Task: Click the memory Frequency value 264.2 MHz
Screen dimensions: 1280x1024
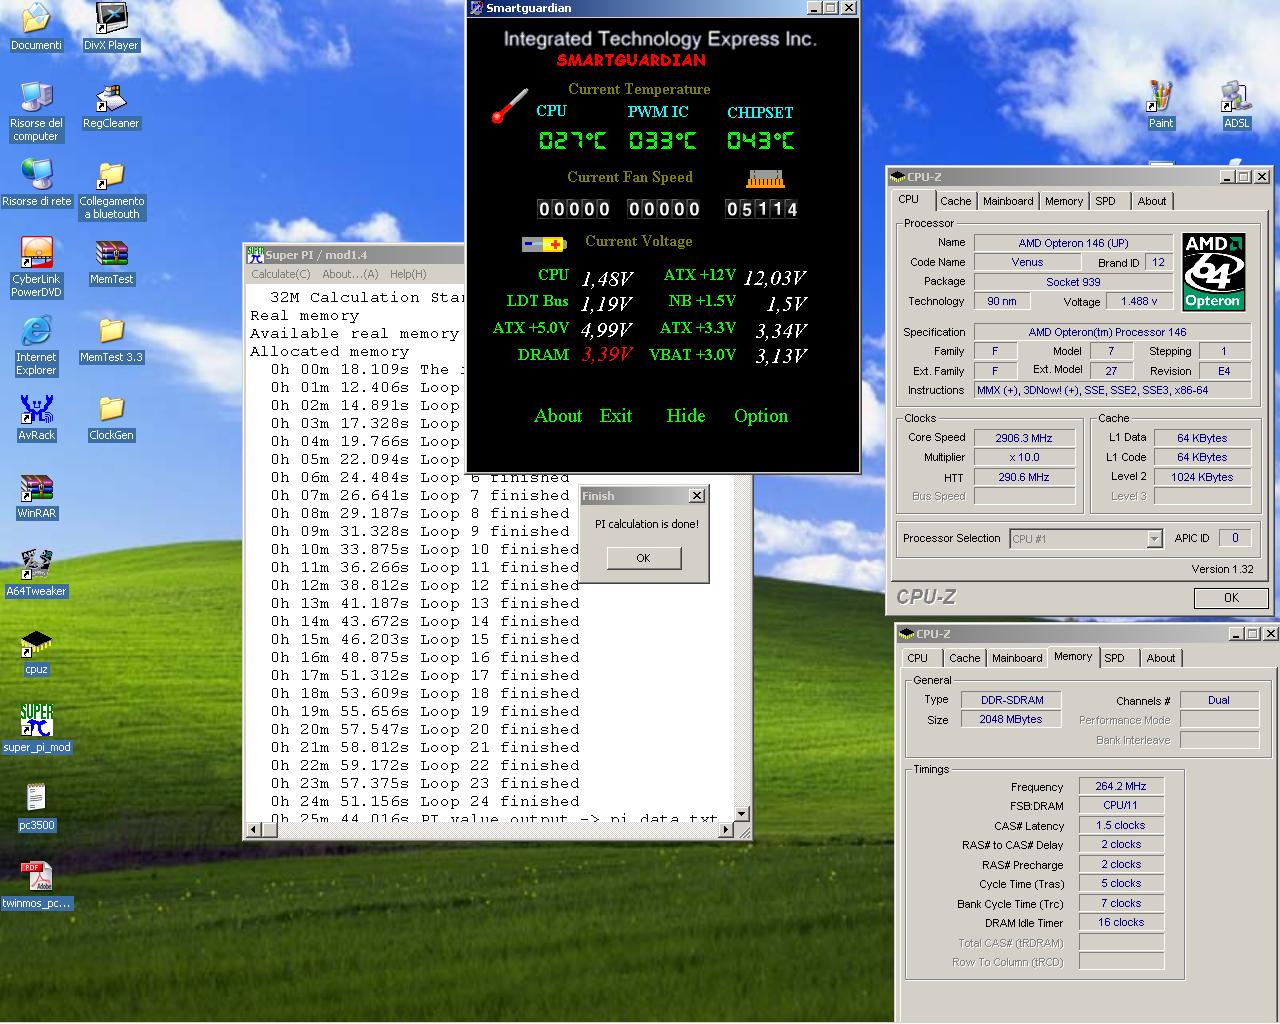Action: 1121,786
